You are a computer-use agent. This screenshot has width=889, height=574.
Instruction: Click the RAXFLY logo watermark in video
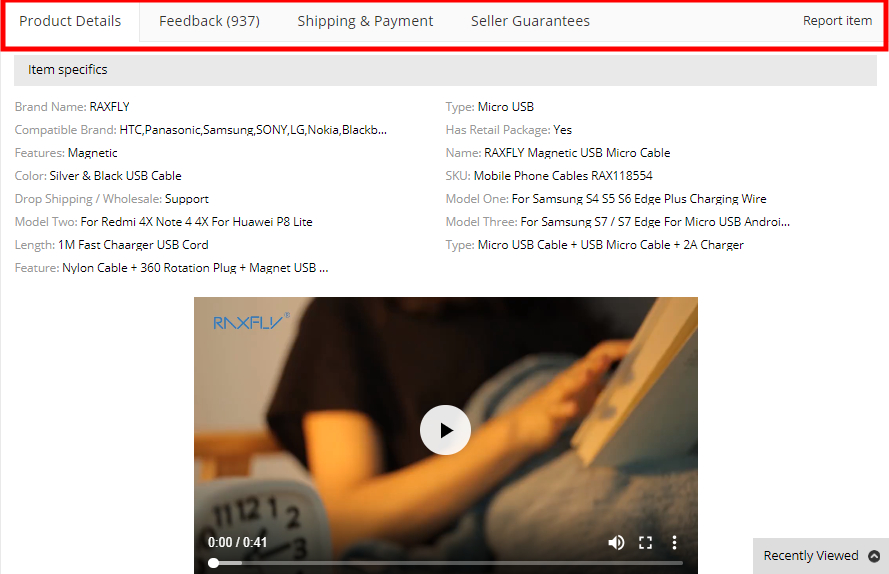tap(251, 322)
